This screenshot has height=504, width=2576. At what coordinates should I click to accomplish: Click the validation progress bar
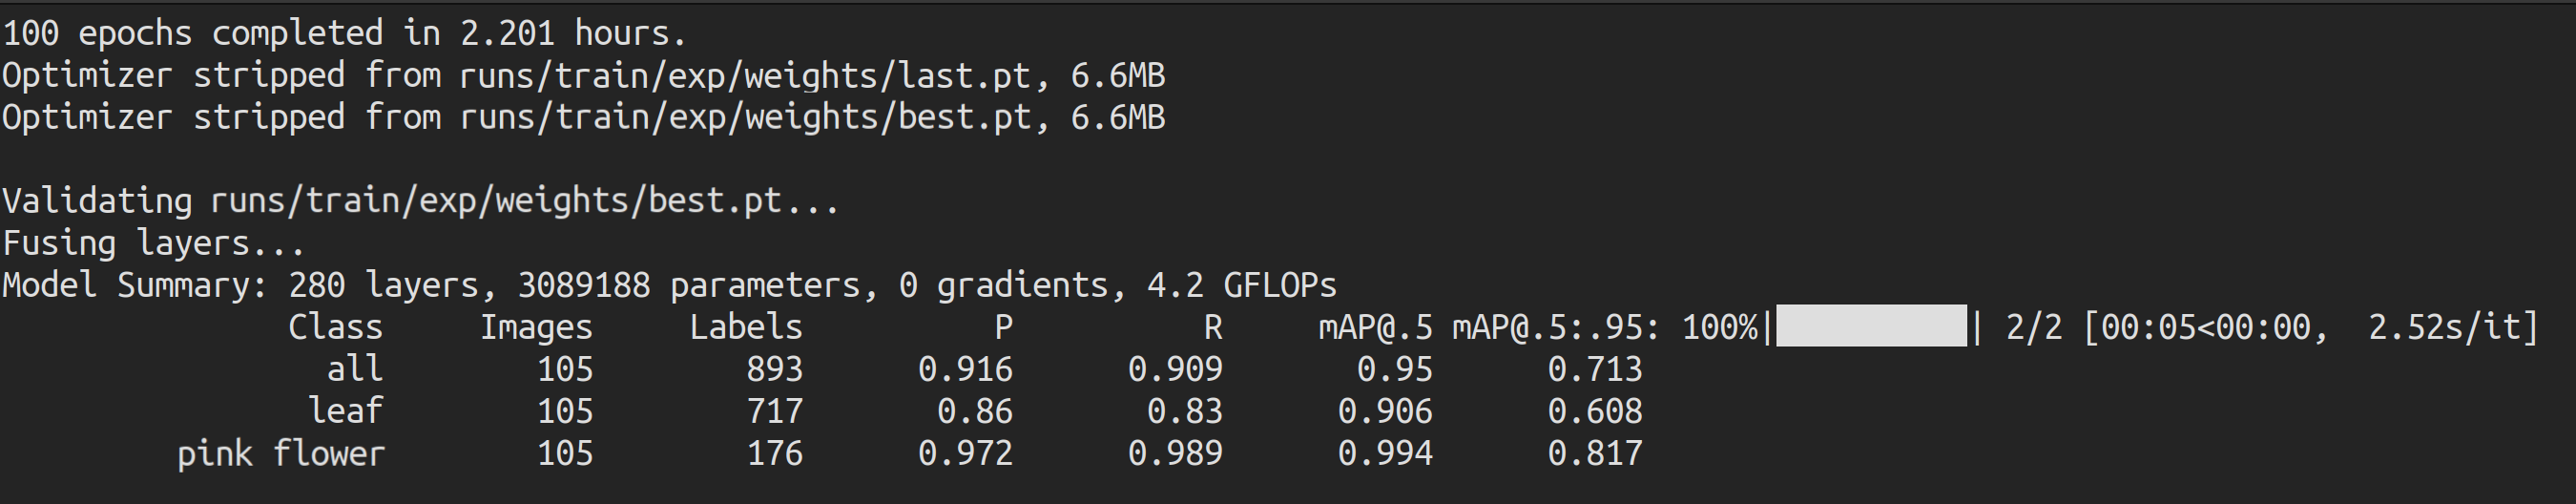click(x=1871, y=327)
